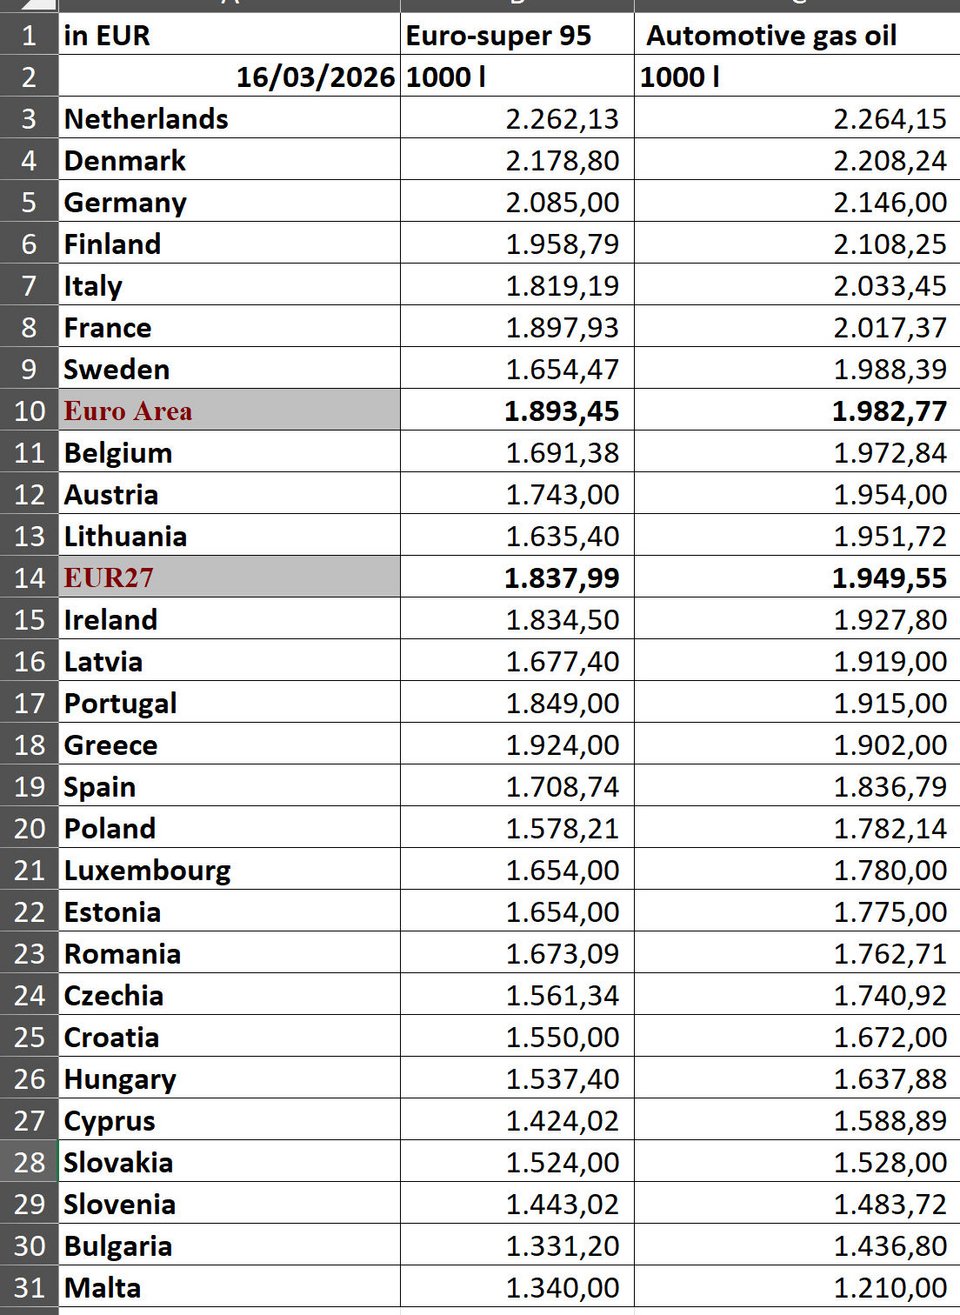Click Italy's gas oil value 2.033,45
The height and width of the screenshot is (1315, 960).
click(889, 286)
